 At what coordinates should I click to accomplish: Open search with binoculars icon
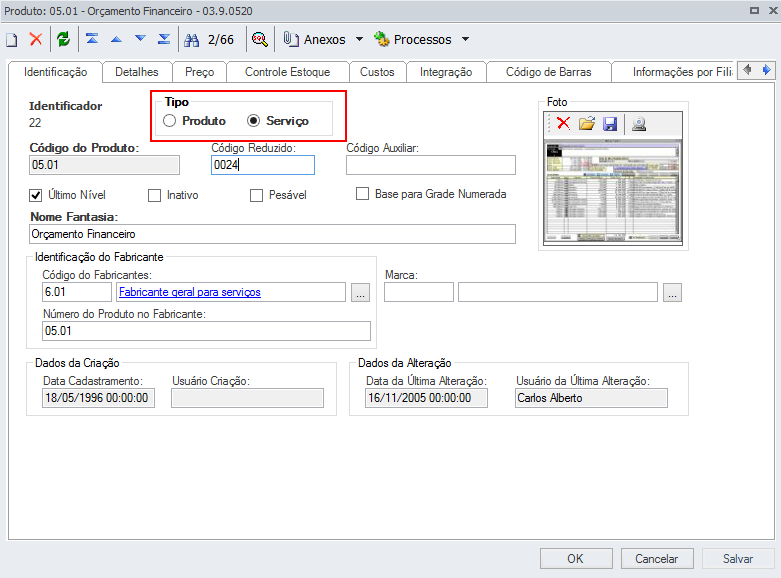[x=191, y=39]
